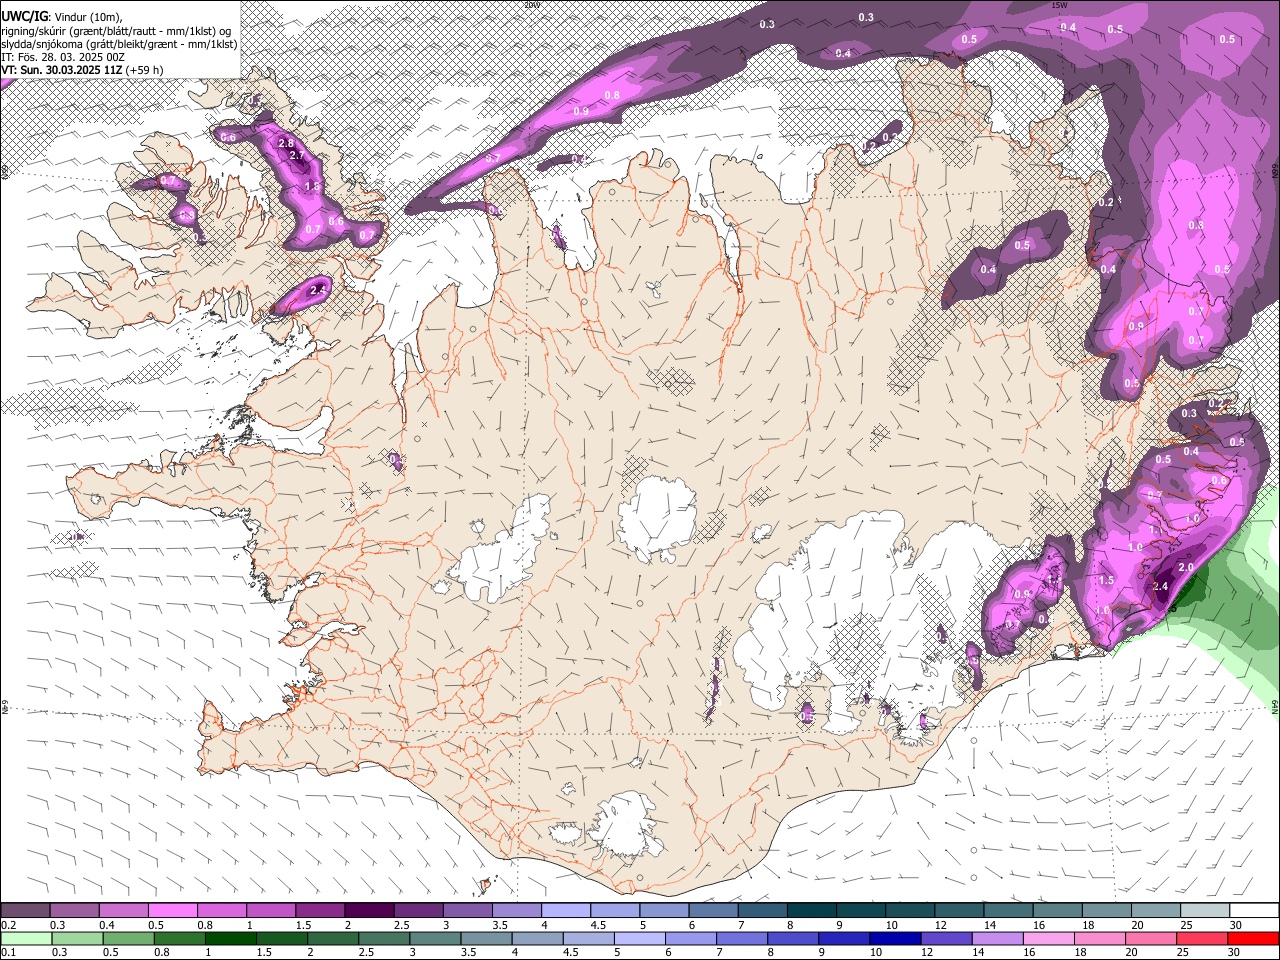Screen dimensions: 1280x960
Task: Click the "(+59 h)" forecast offset
Action: tap(145, 70)
